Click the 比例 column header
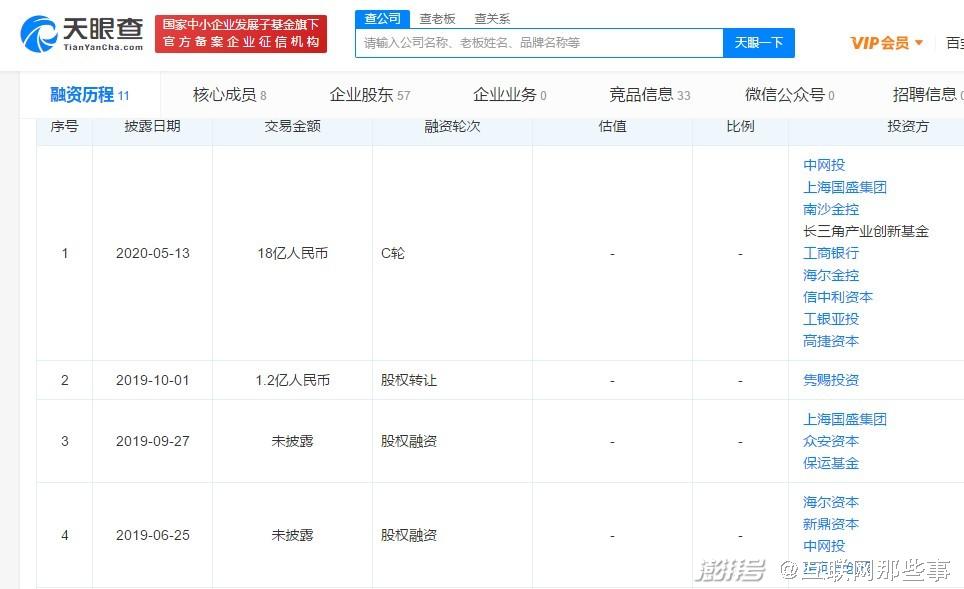Screen dimensions: 964x589 (740, 126)
